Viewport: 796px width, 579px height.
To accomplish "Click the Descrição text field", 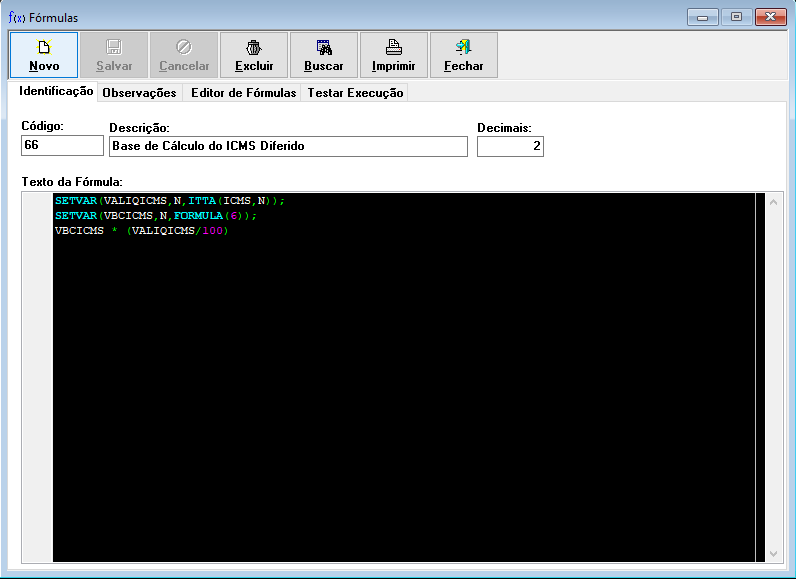I will 288,146.
